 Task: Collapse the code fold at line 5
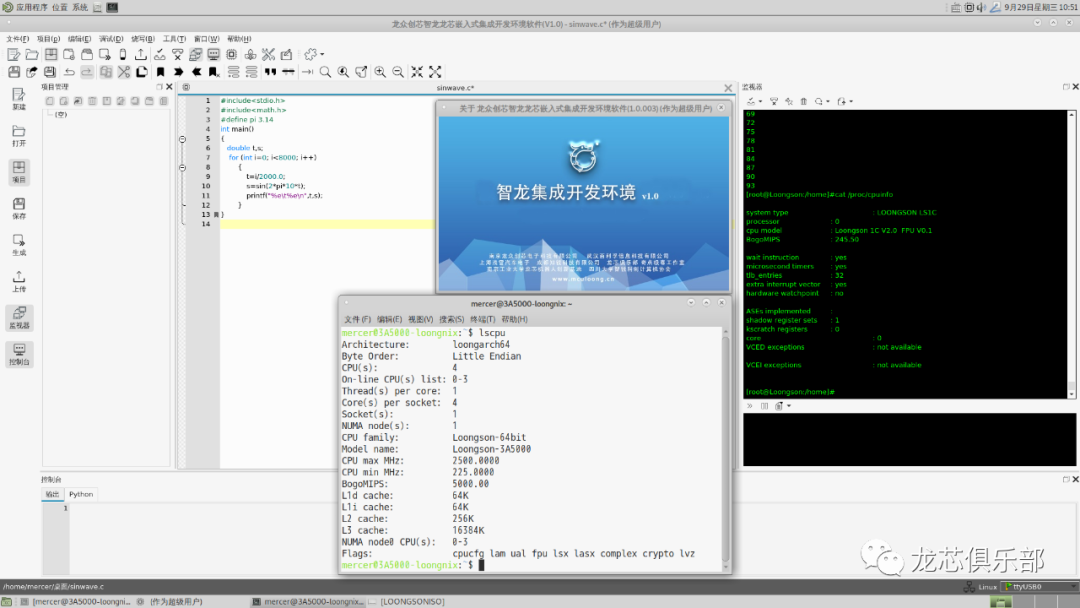pyautogui.click(x=182, y=138)
